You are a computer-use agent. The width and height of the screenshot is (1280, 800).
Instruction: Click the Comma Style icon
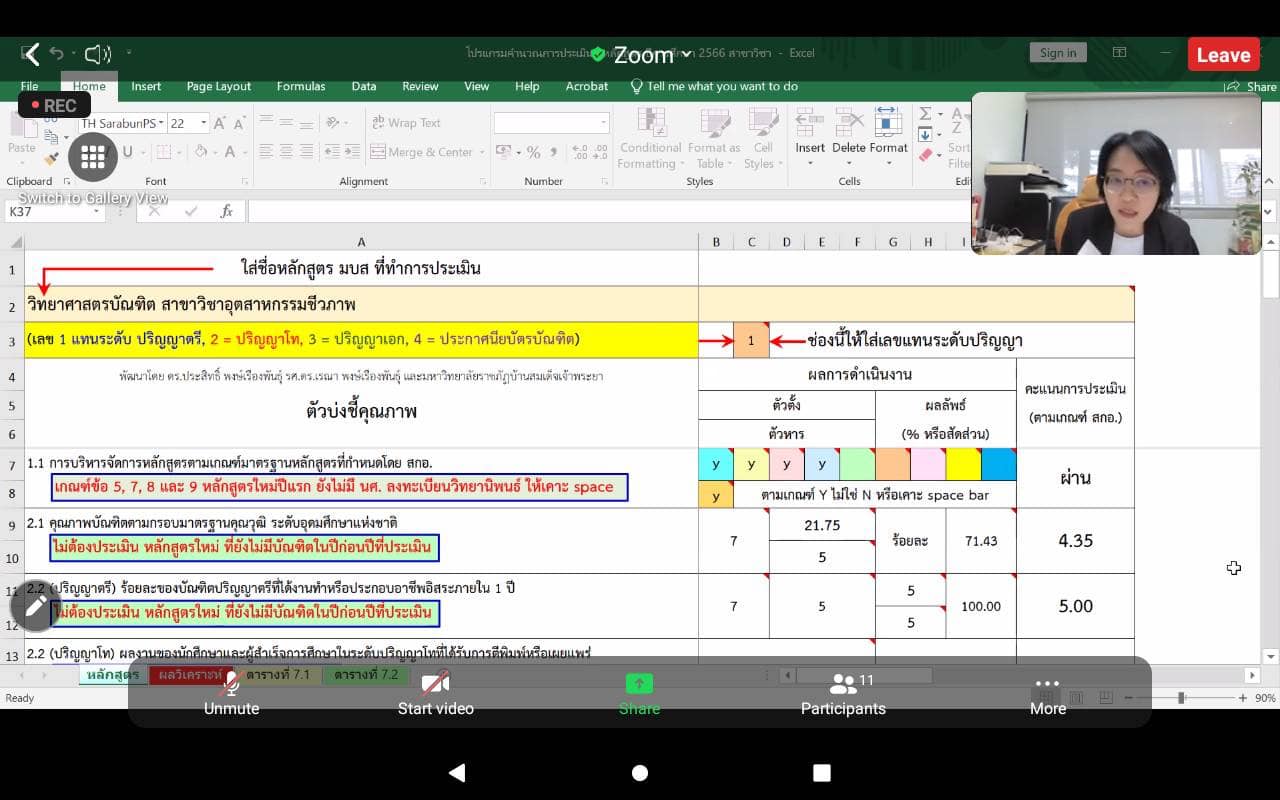click(x=552, y=152)
